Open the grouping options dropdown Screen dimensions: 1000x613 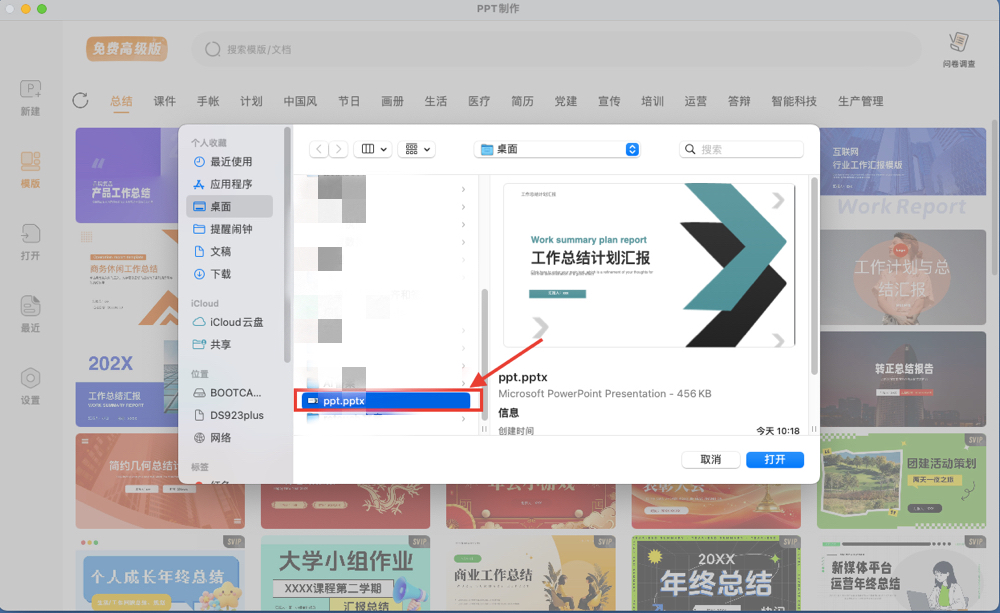click(x=416, y=148)
